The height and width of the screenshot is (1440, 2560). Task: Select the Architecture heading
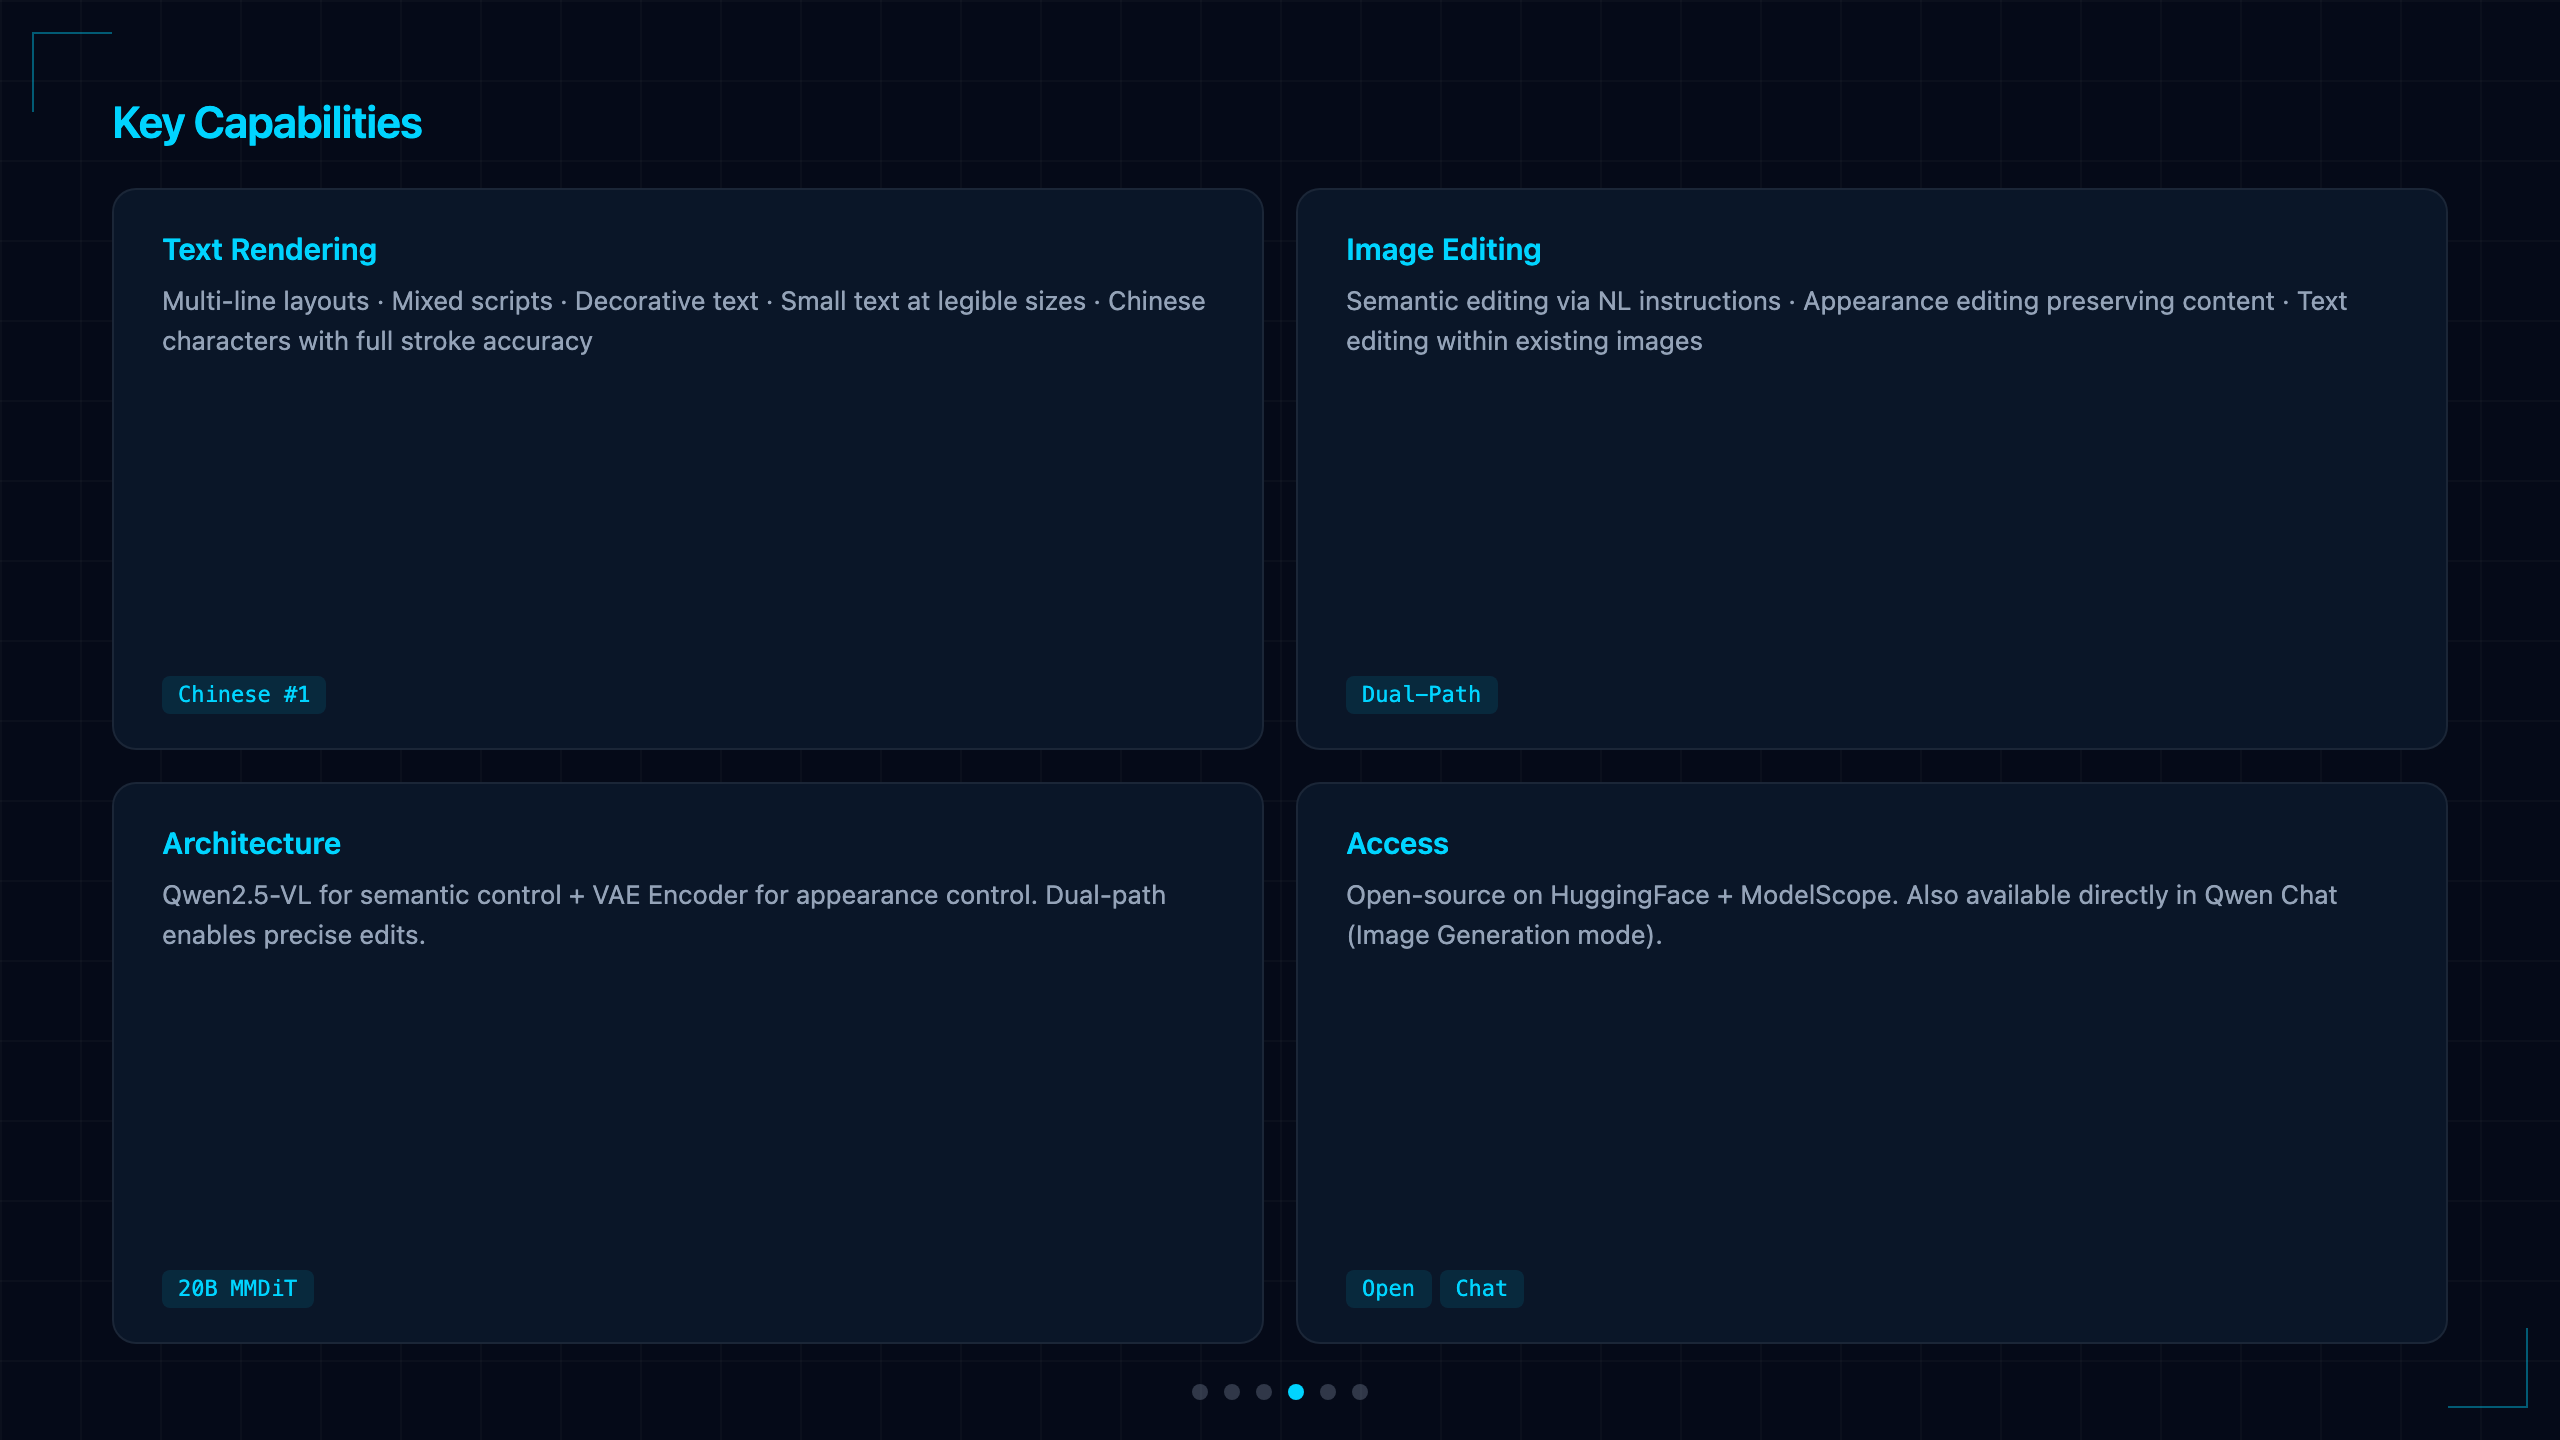pos(251,843)
